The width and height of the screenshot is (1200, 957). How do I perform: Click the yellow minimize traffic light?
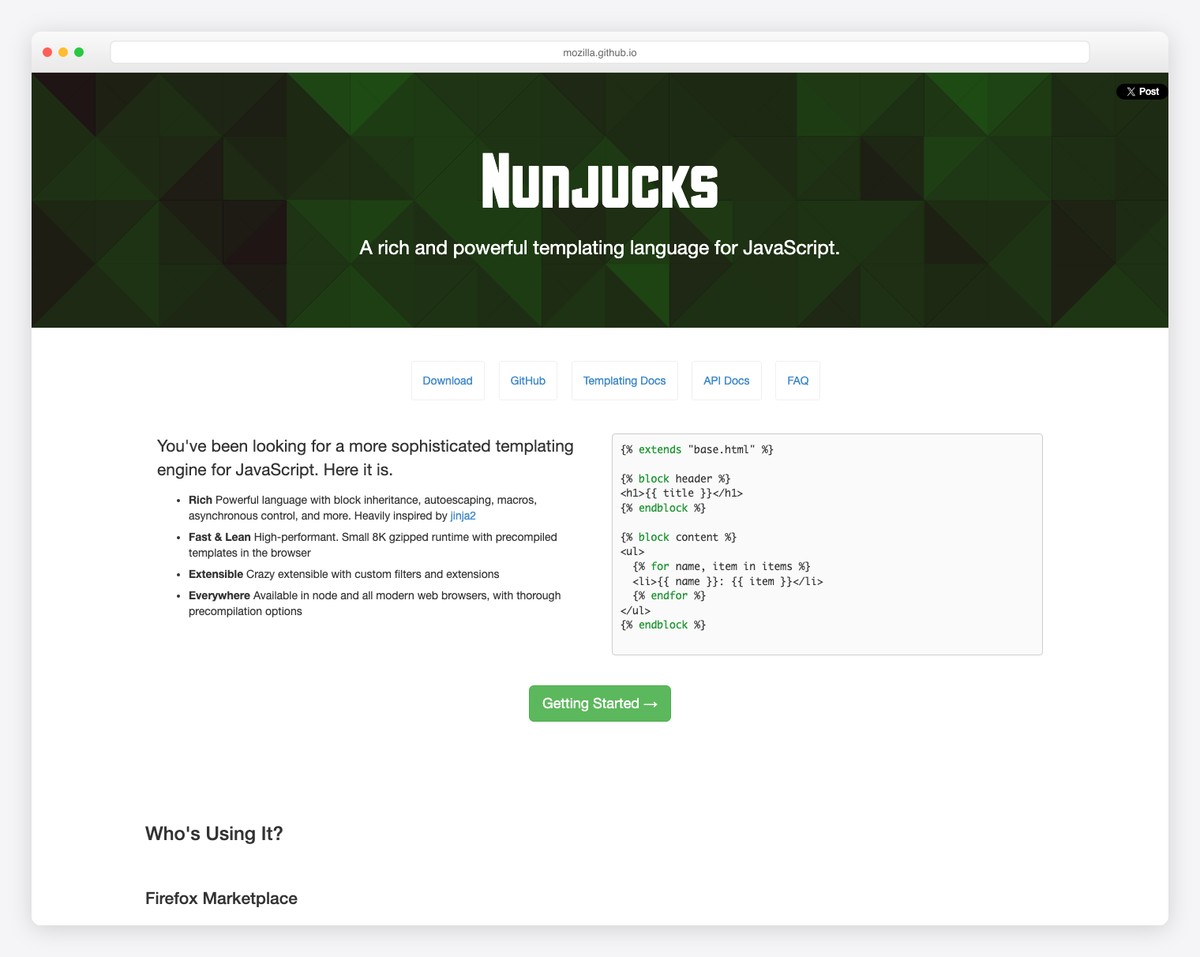[x=63, y=51]
